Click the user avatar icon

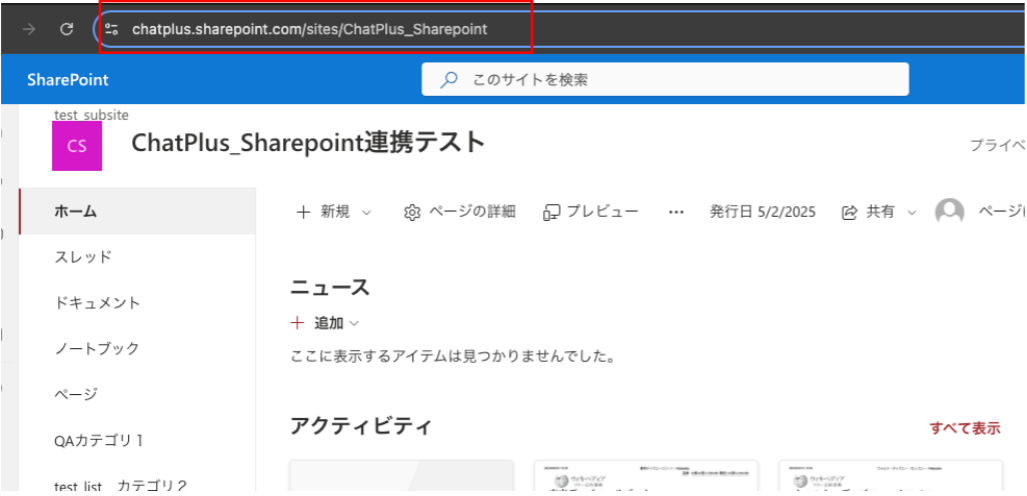click(950, 212)
